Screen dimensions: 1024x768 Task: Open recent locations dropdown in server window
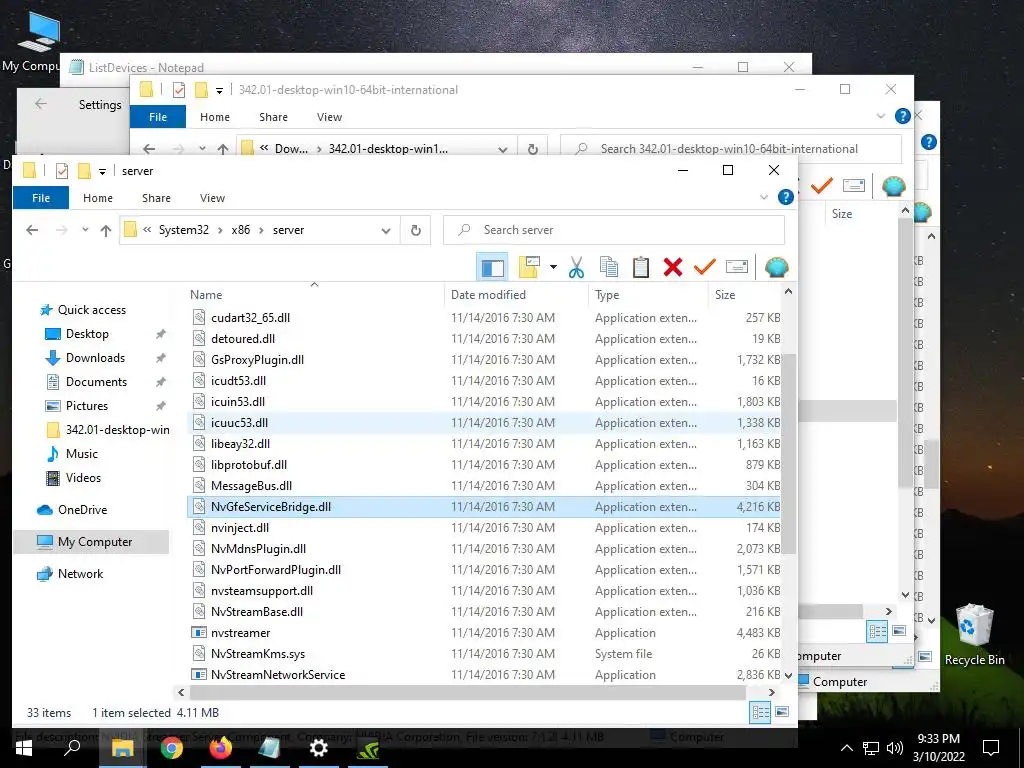(x=85, y=230)
